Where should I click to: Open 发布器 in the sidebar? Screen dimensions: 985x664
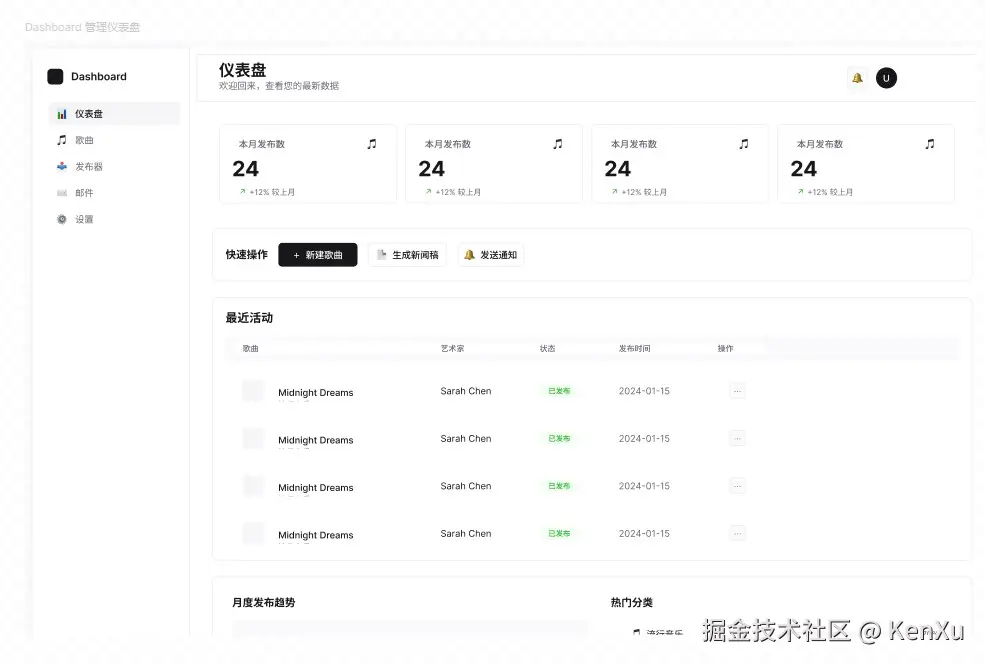click(x=114, y=166)
